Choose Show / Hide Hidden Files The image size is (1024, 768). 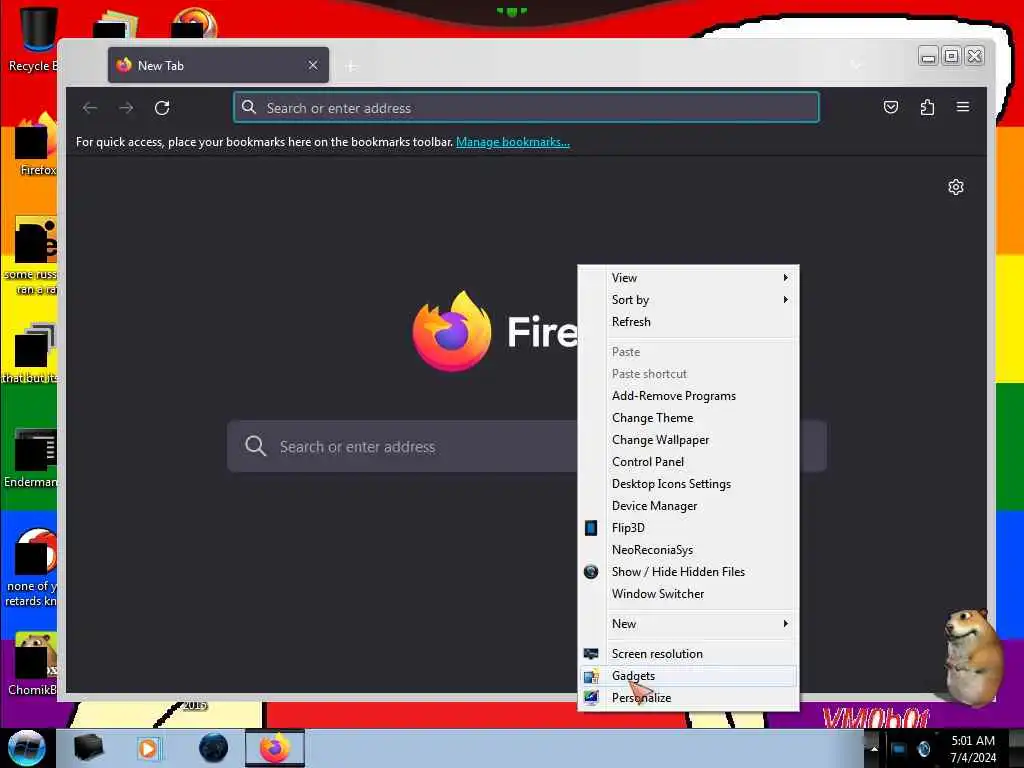[688, 572]
